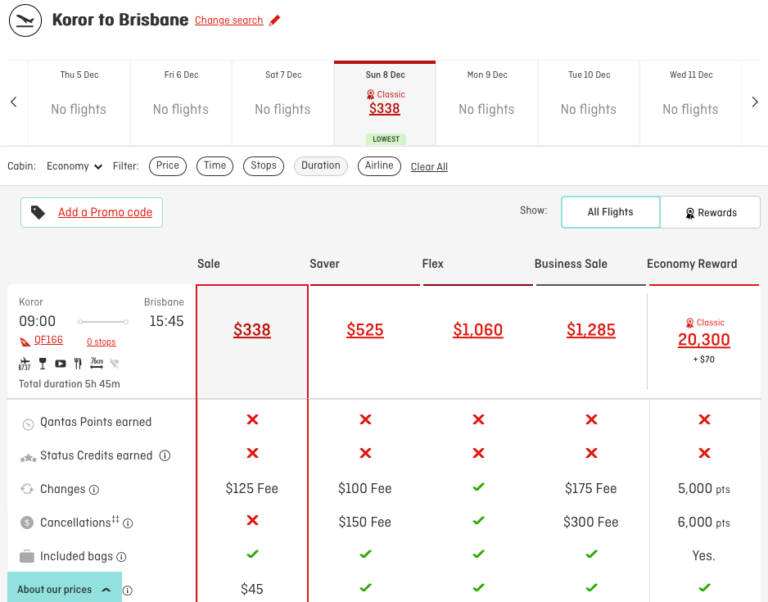Open the QF166 flight details link

point(48,340)
